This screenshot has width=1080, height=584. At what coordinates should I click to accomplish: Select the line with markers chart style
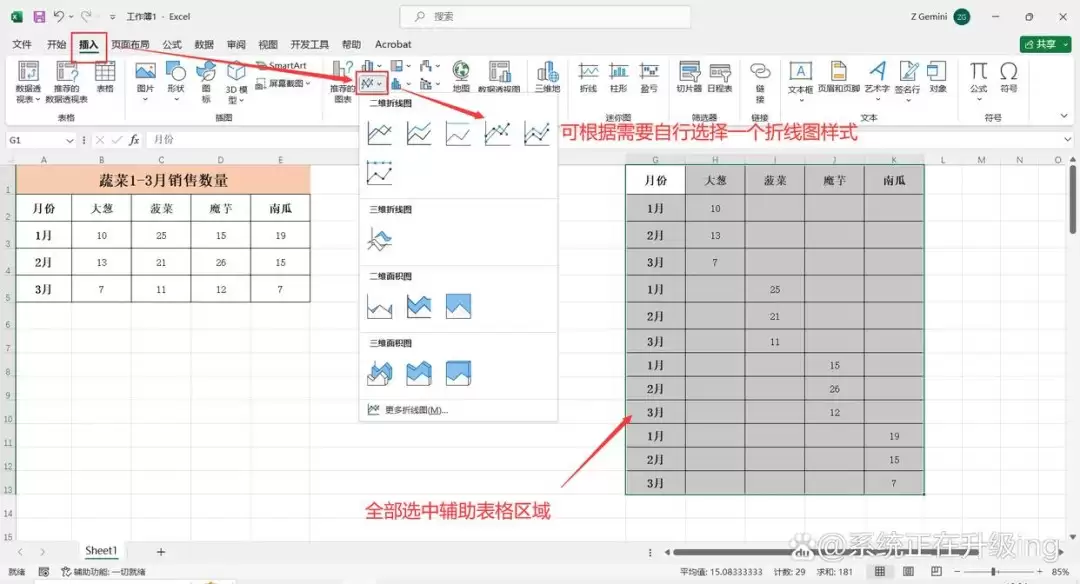(x=497, y=132)
